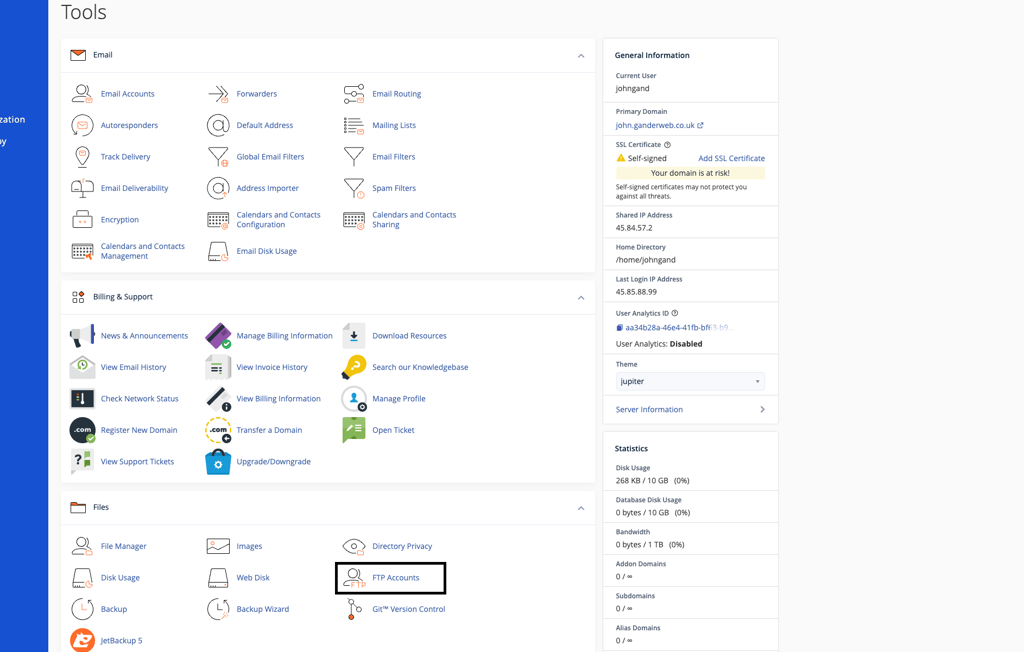Open the Backup link
Viewport: 1024px width, 652px height.
click(114, 609)
